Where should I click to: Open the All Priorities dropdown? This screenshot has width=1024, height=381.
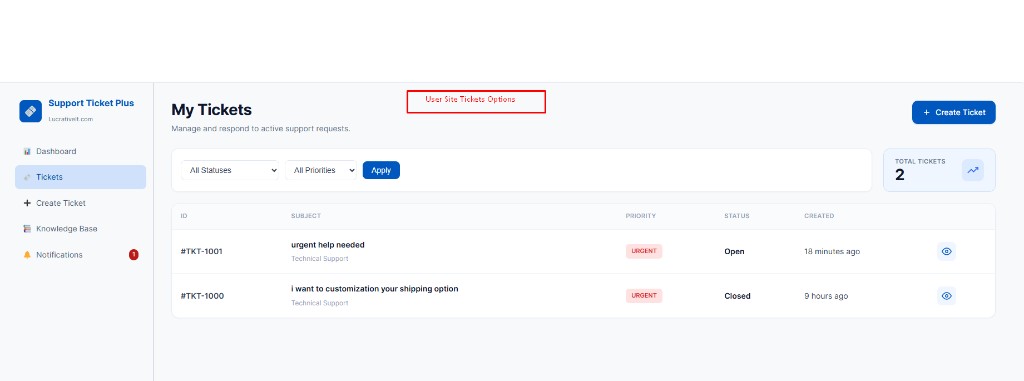321,170
